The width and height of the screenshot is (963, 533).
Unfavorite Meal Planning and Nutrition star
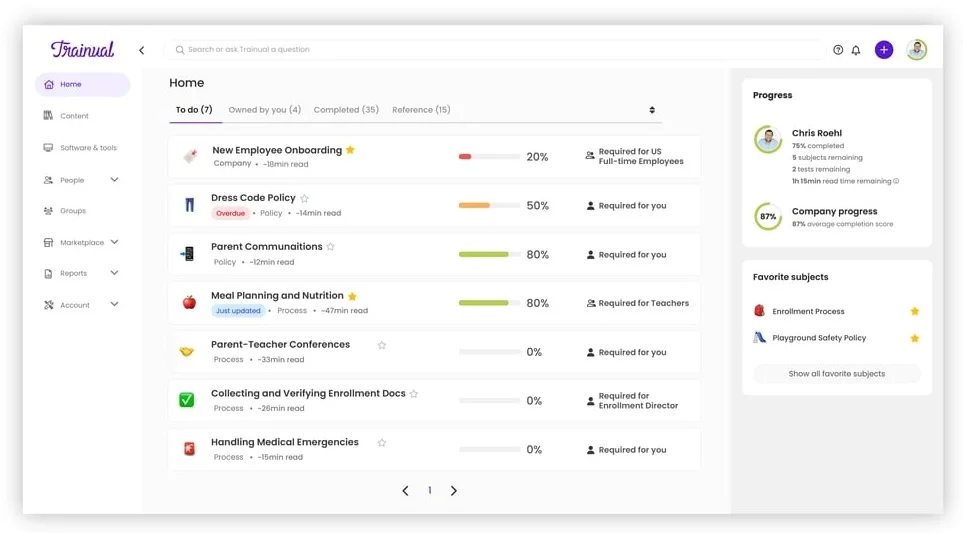pos(353,296)
